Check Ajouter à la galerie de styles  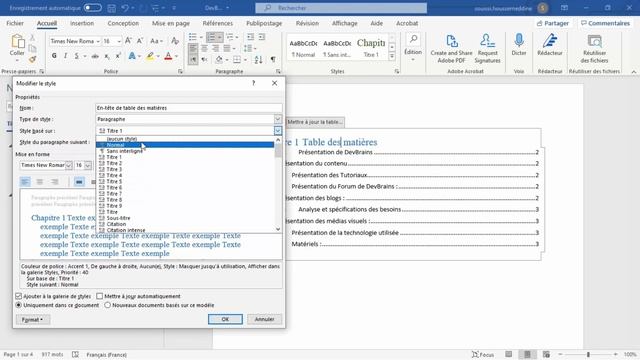point(18,296)
